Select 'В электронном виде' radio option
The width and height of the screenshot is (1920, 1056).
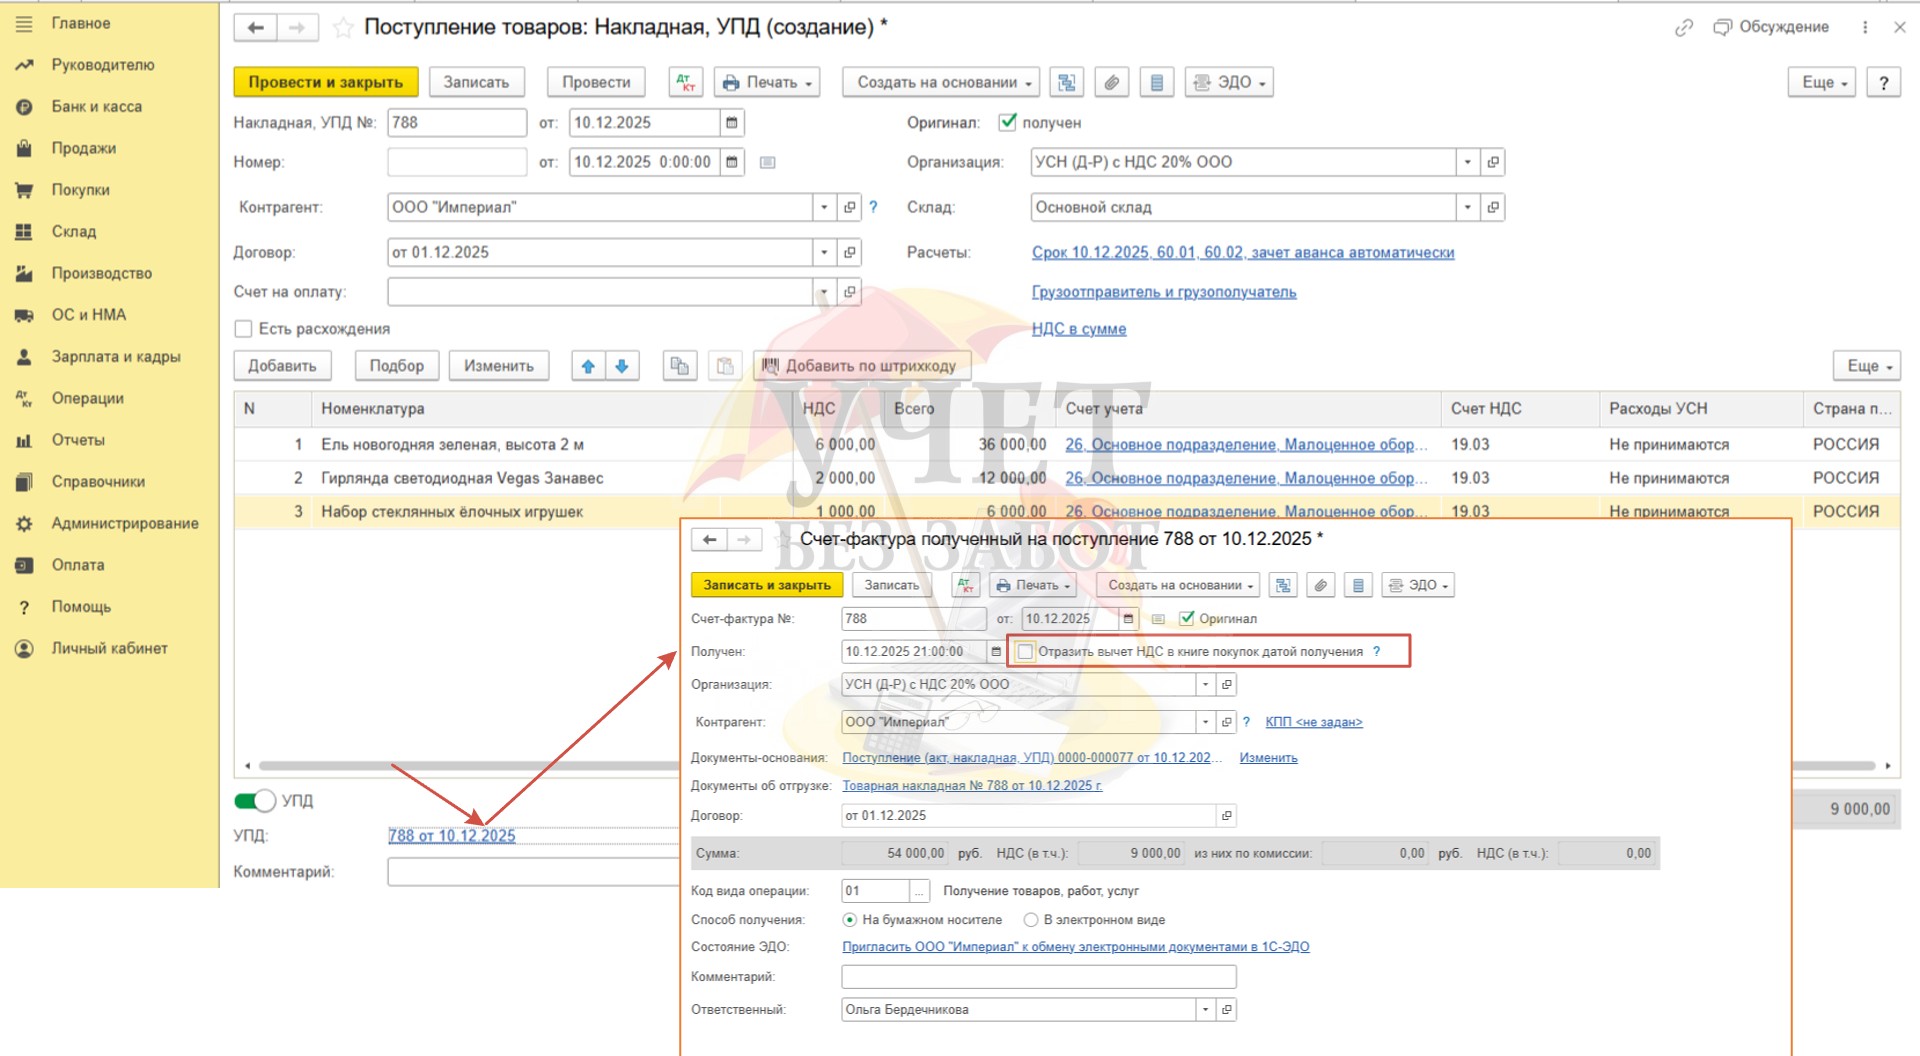pos(1031,920)
